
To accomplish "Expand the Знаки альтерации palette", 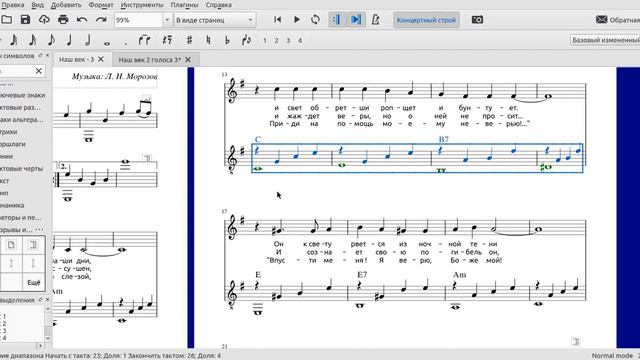I will pyautogui.click(x=22, y=120).
